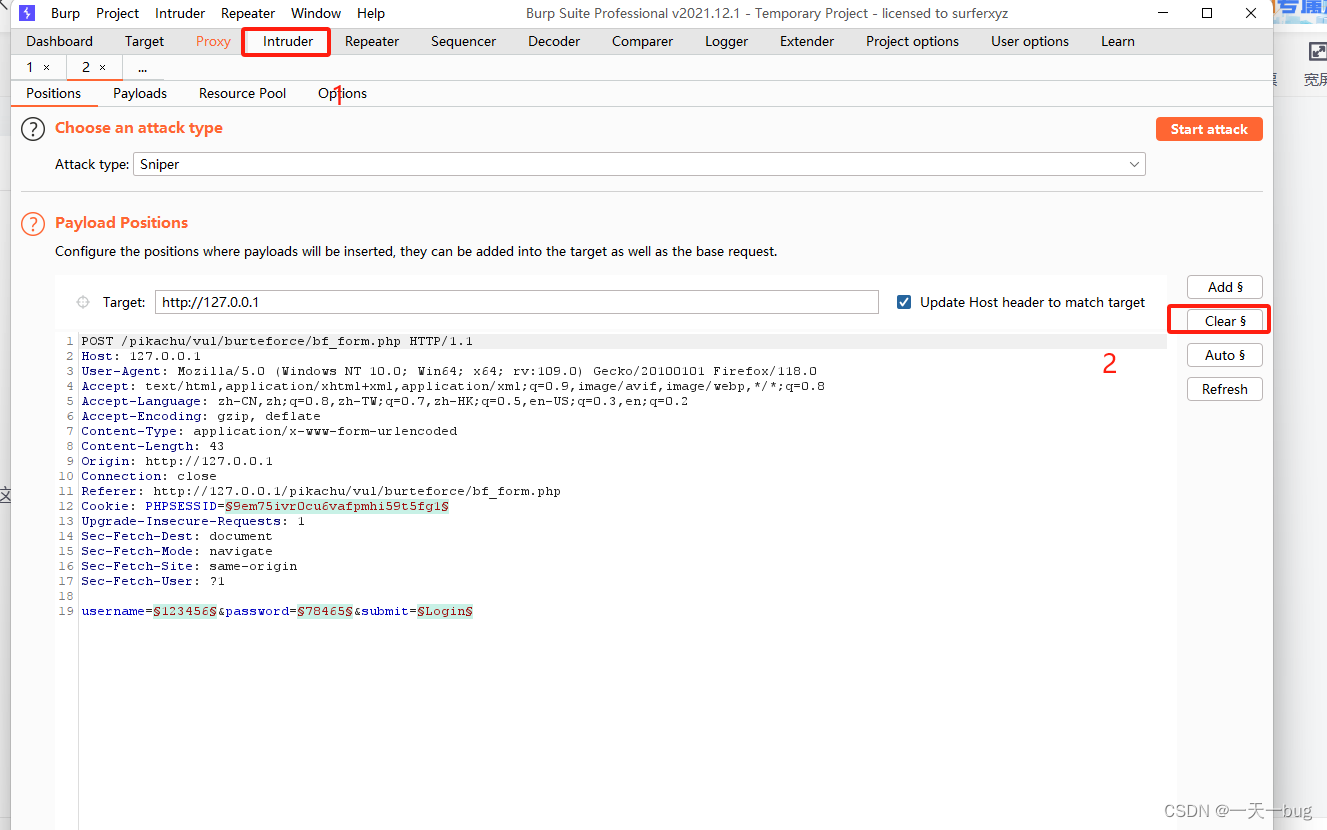The image size is (1327, 830).
Task: Open help icon beside Payload Positions
Action: 33,224
